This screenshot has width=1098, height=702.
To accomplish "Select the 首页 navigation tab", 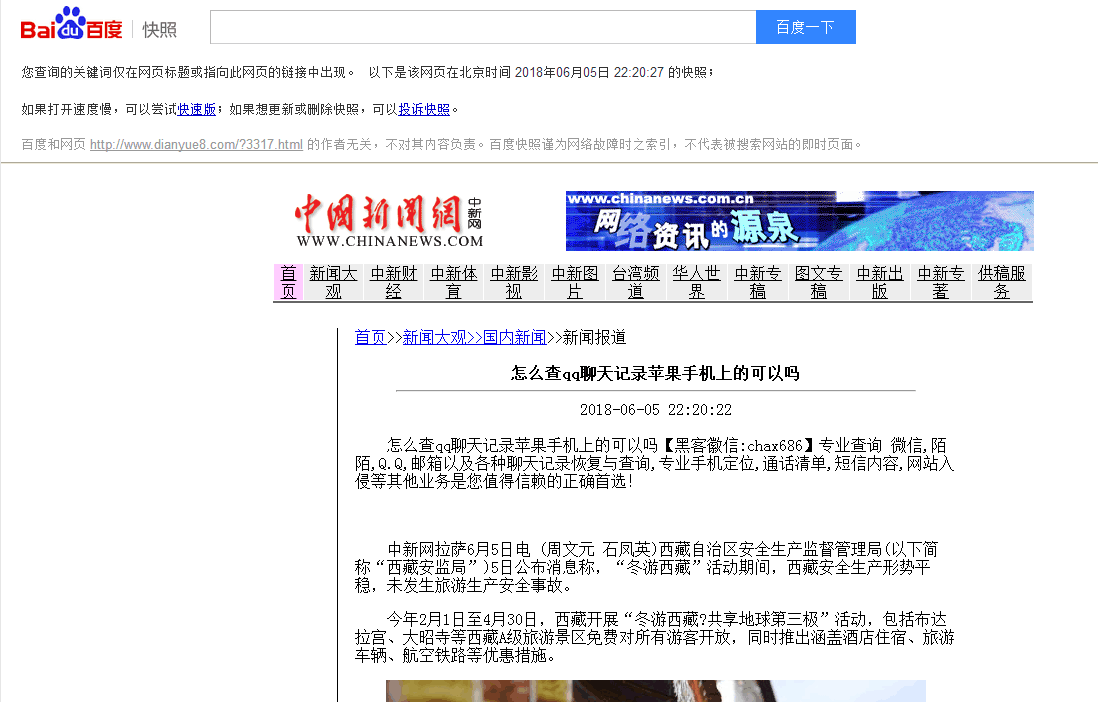I will [x=288, y=282].
